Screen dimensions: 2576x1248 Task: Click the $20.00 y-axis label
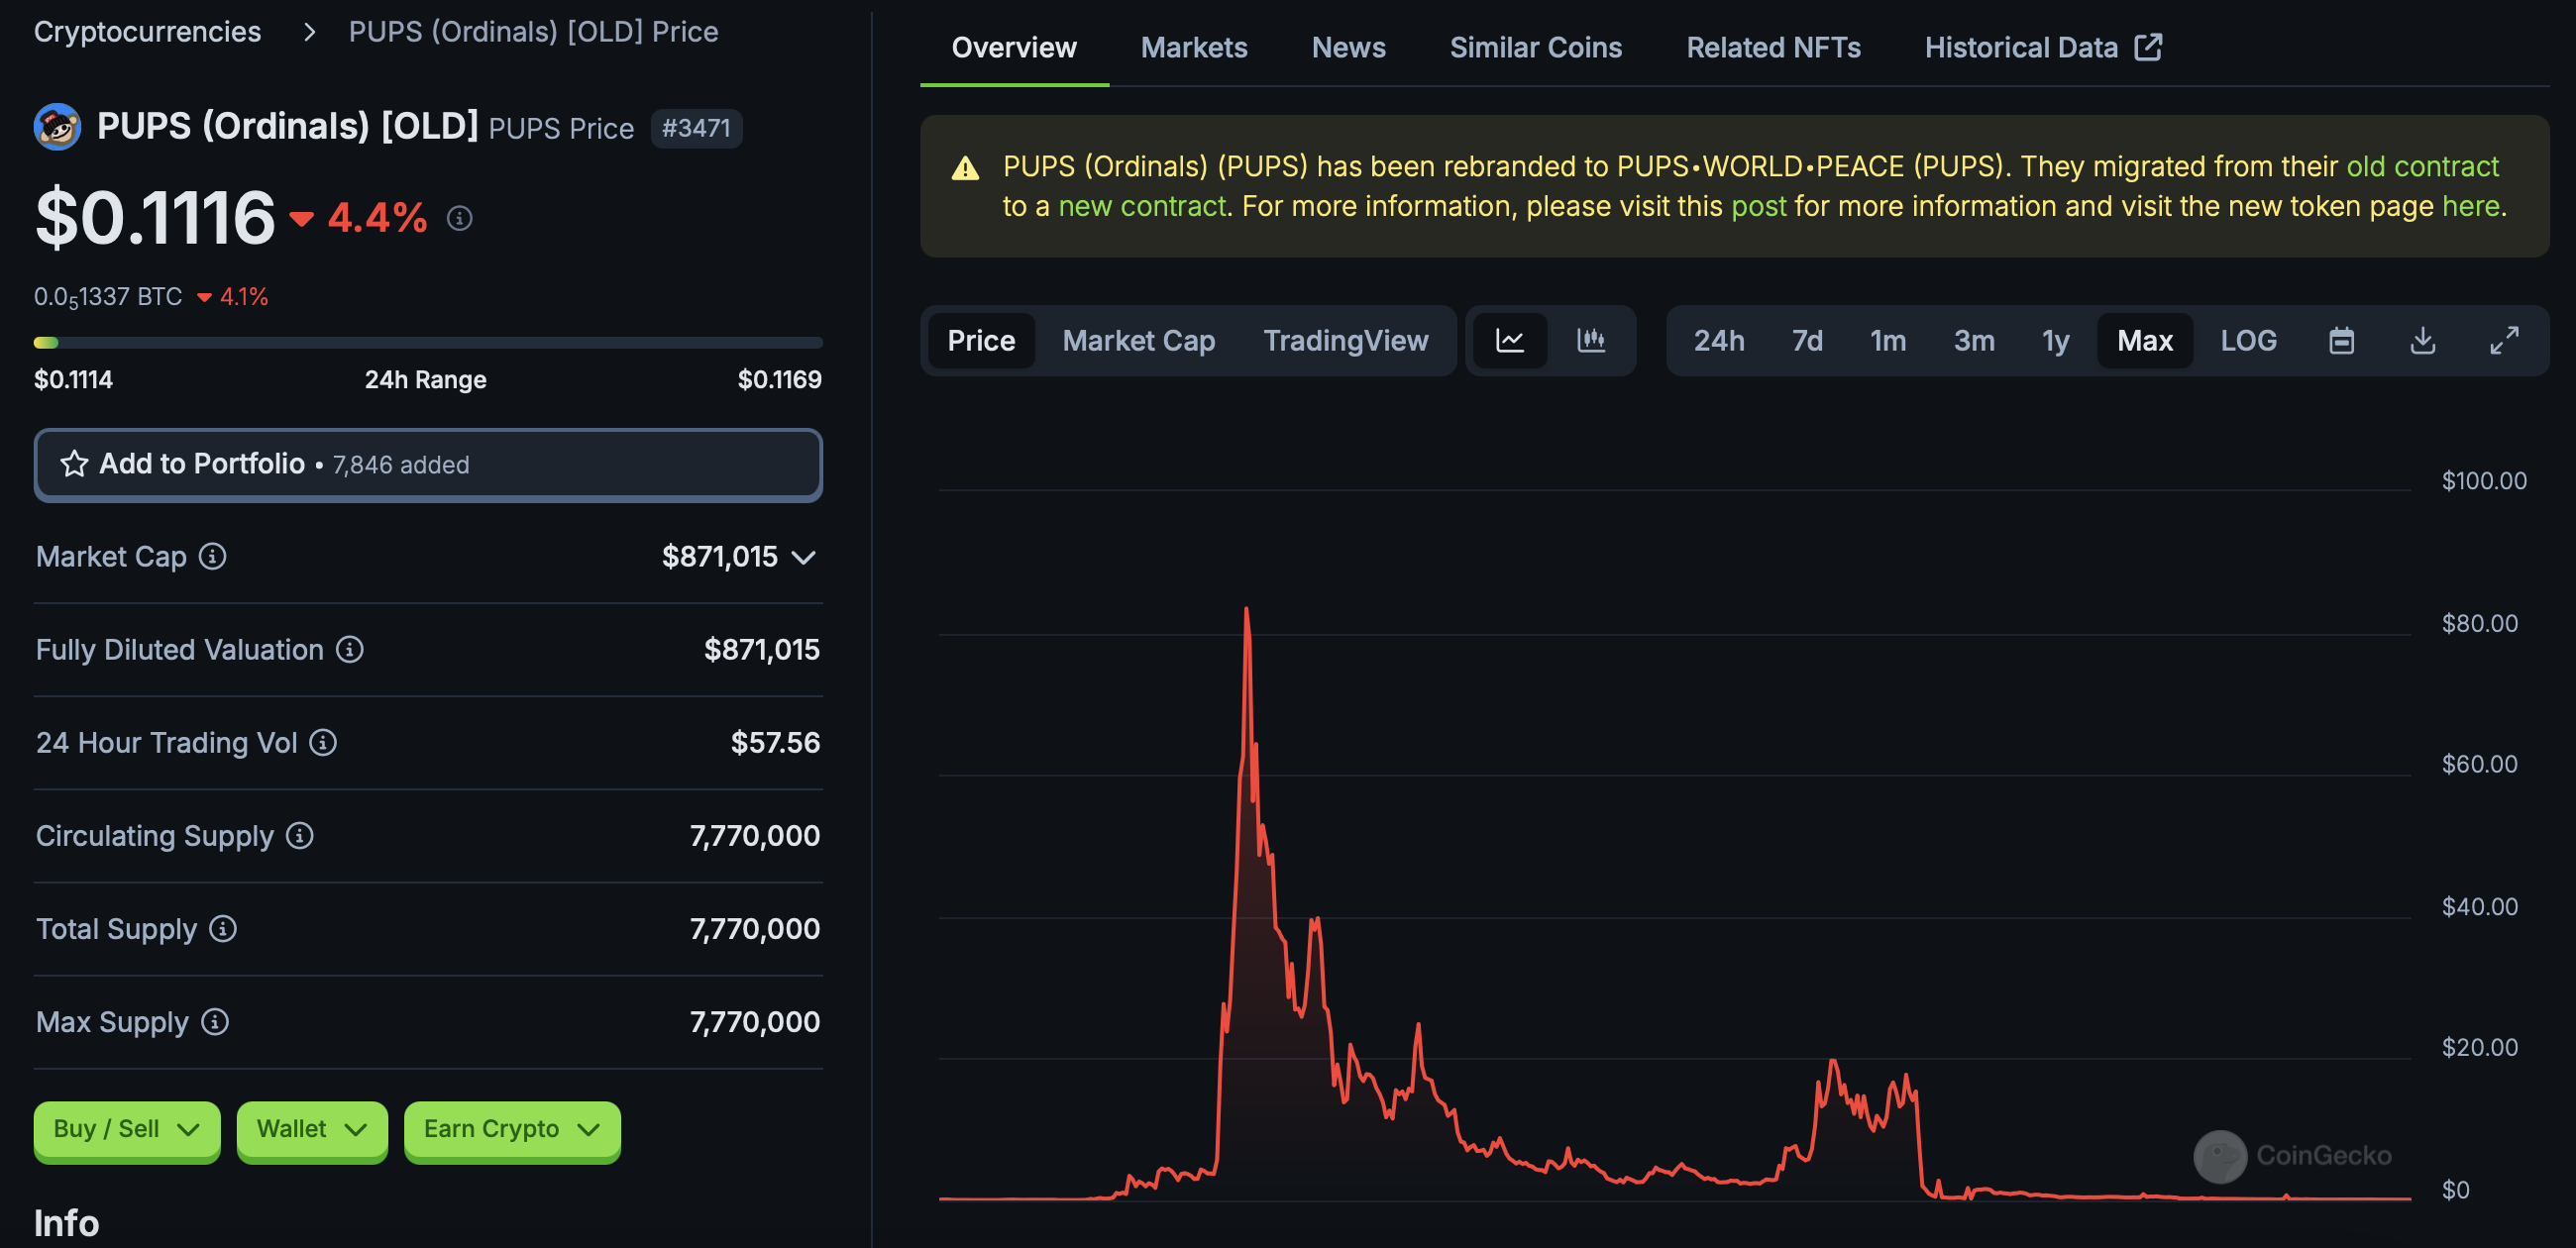[2479, 1047]
